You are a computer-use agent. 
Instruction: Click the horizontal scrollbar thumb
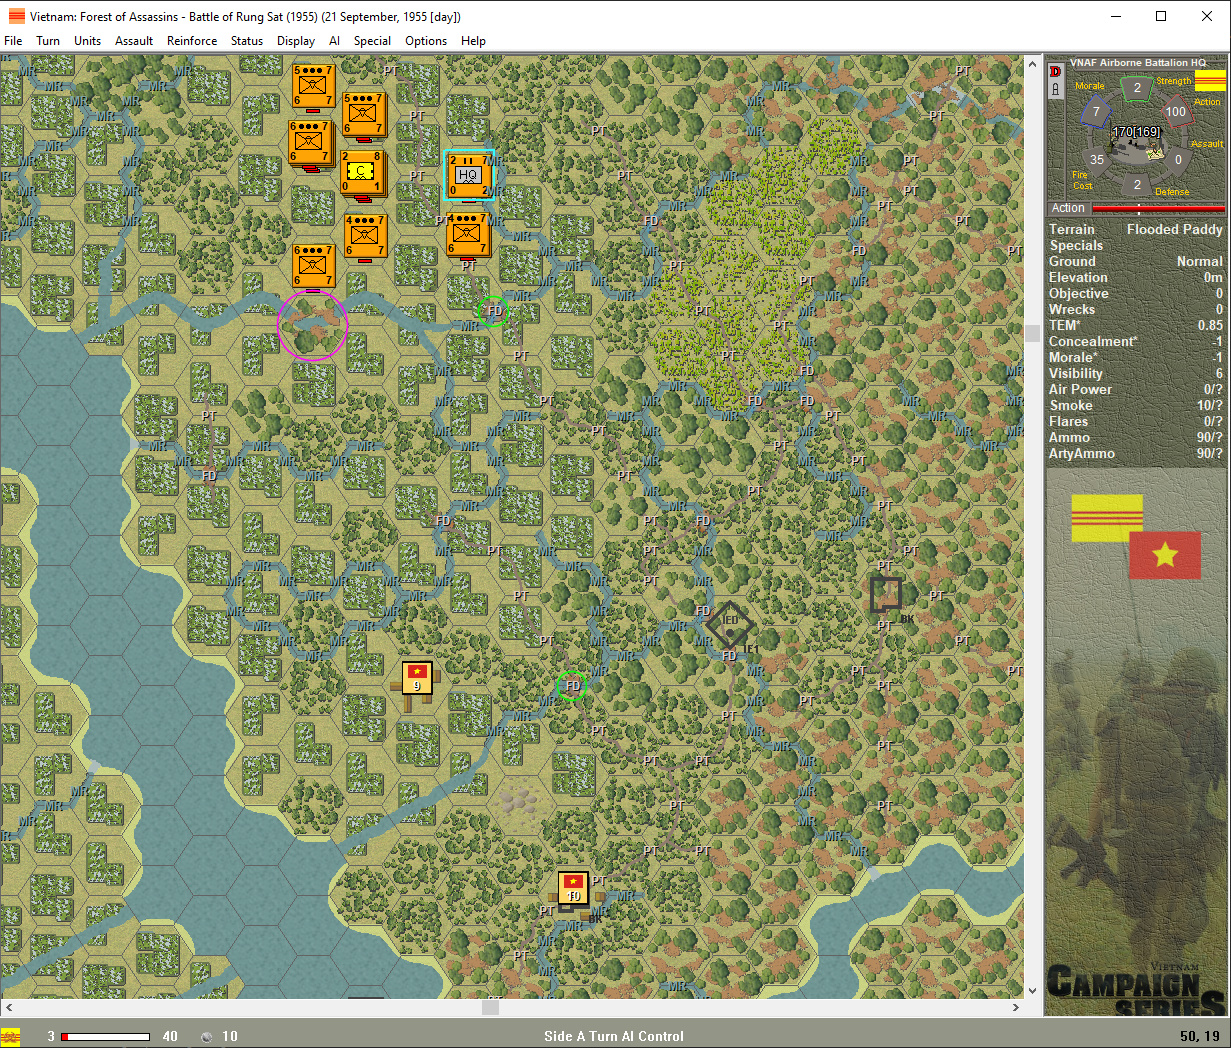[x=490, y=1008]
